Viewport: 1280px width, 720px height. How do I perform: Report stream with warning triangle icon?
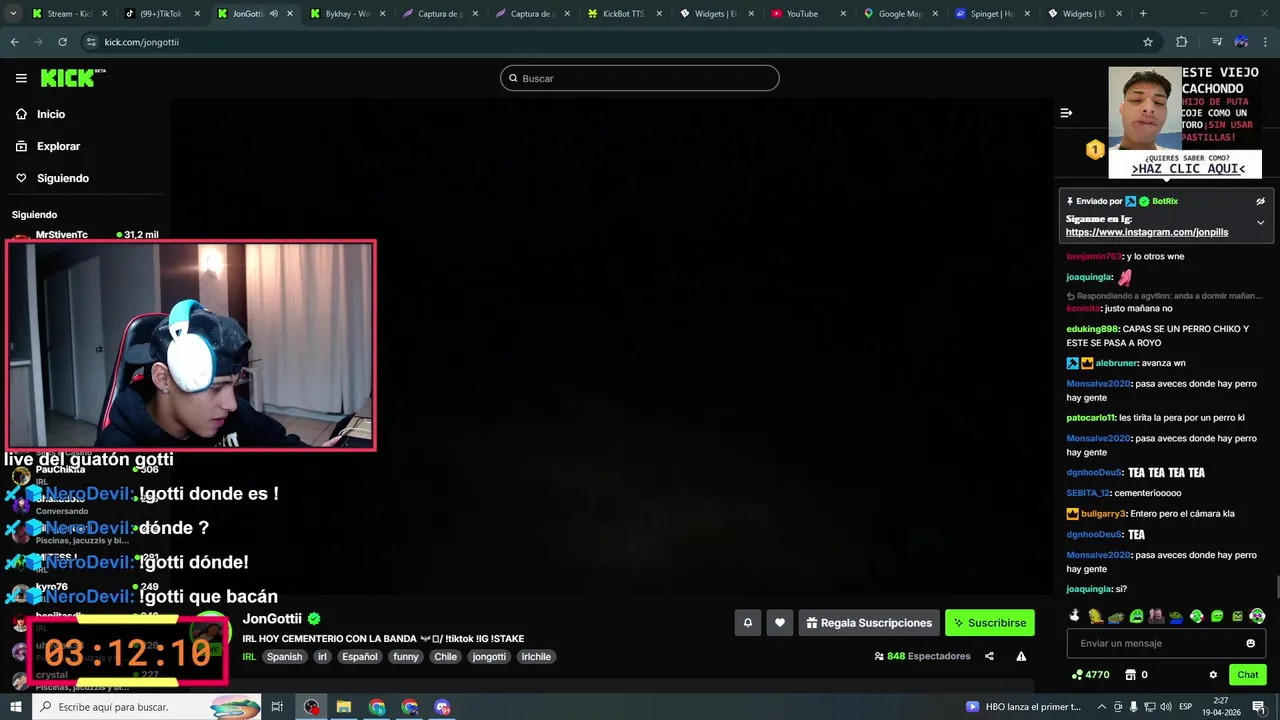[1021, 656]
